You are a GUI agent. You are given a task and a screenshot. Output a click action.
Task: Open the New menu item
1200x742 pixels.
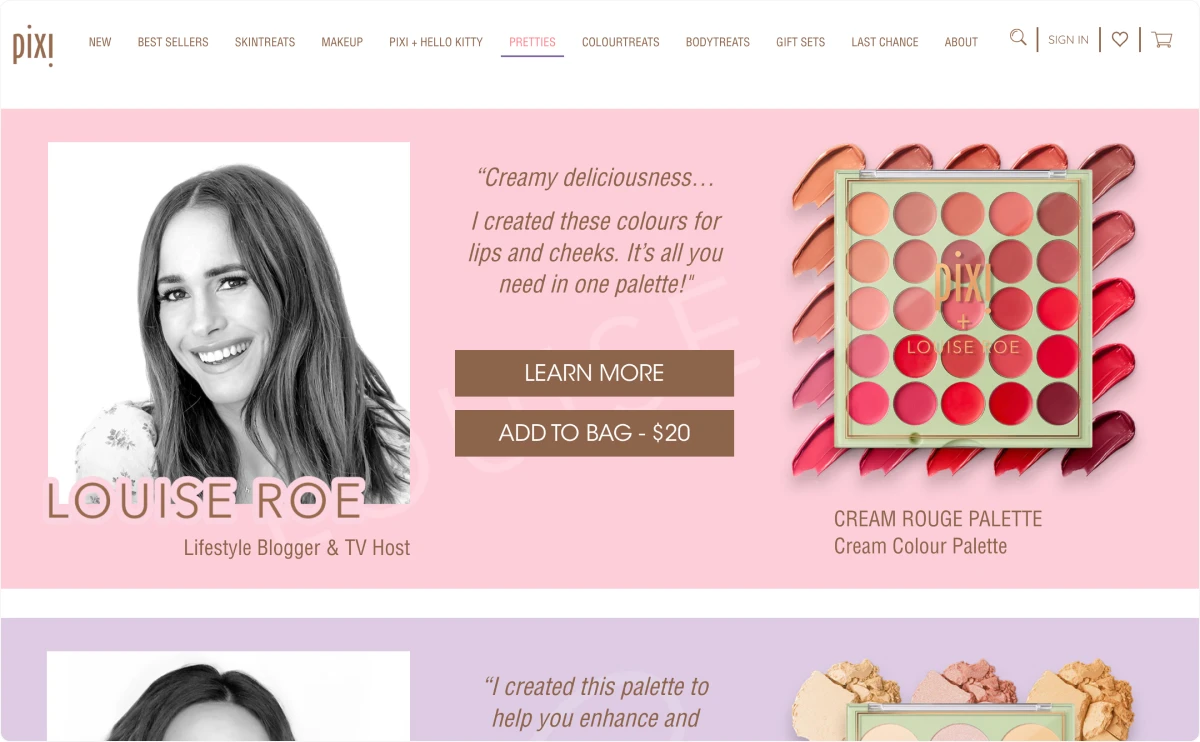[x=100, y=42]
